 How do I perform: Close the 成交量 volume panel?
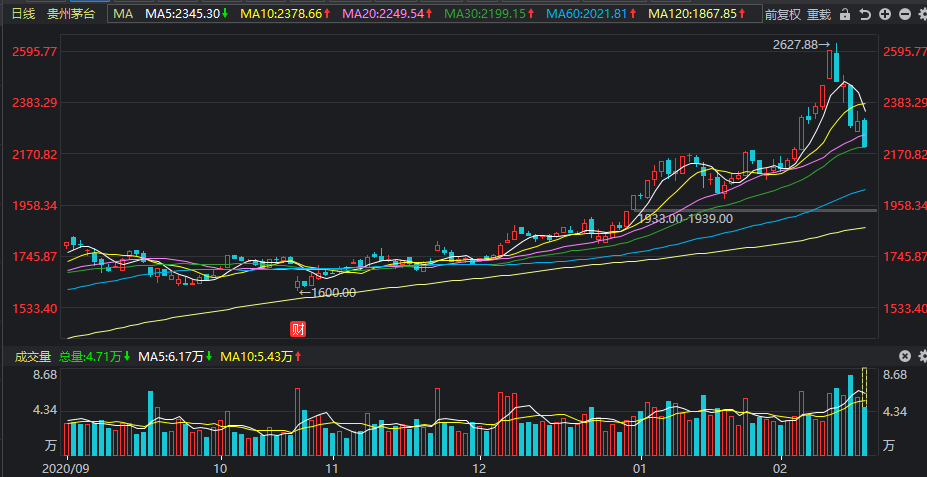[x=904, y=356]
